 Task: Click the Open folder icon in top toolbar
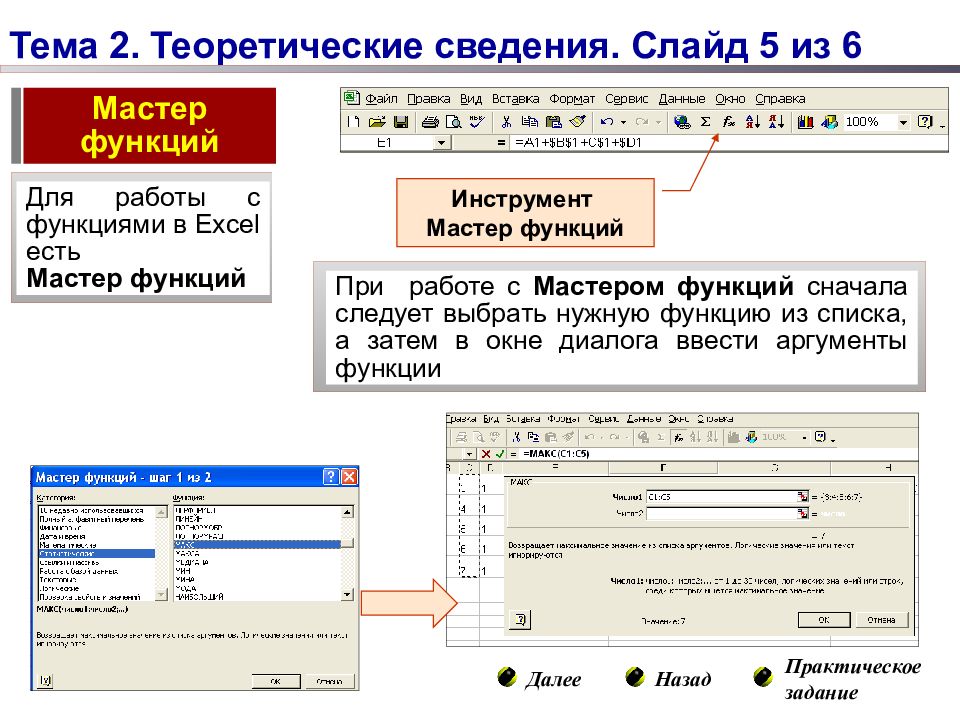click(377, 122)
